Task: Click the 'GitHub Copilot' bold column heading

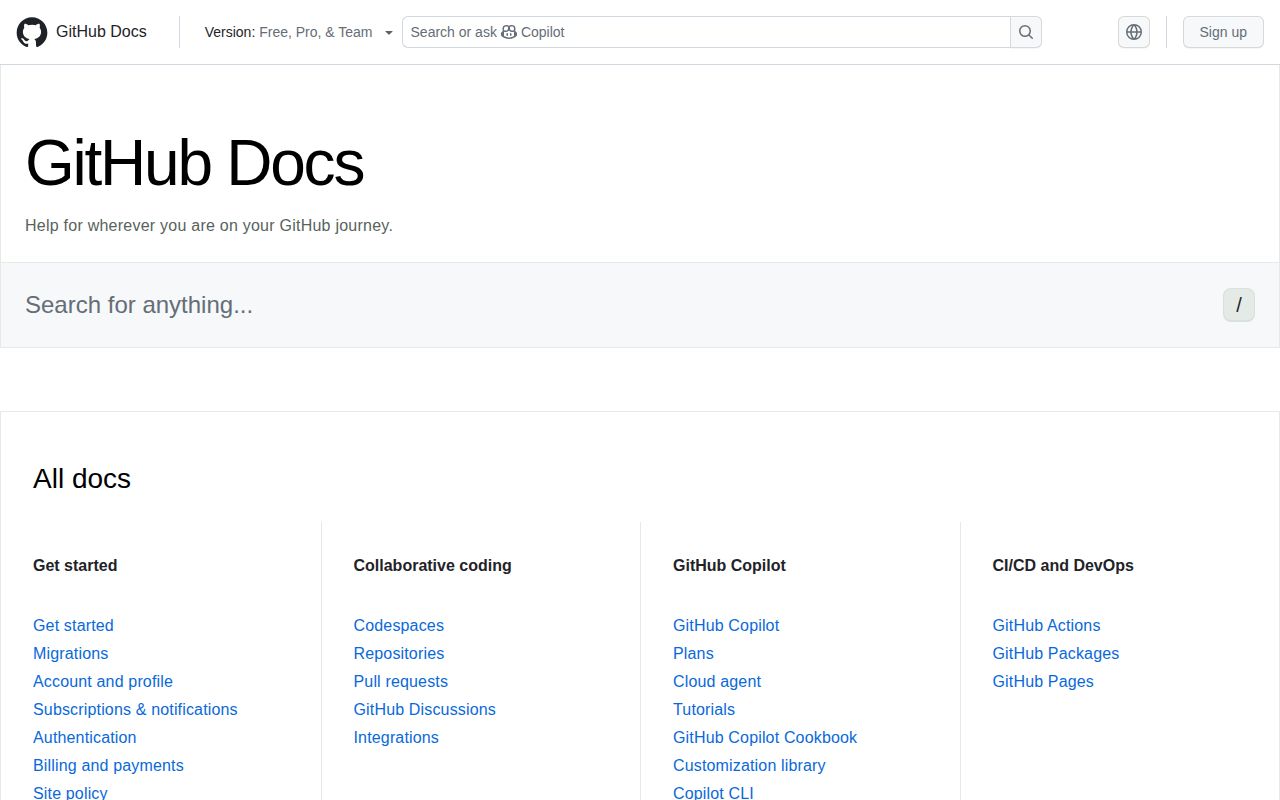Action: tap(729, 565)
